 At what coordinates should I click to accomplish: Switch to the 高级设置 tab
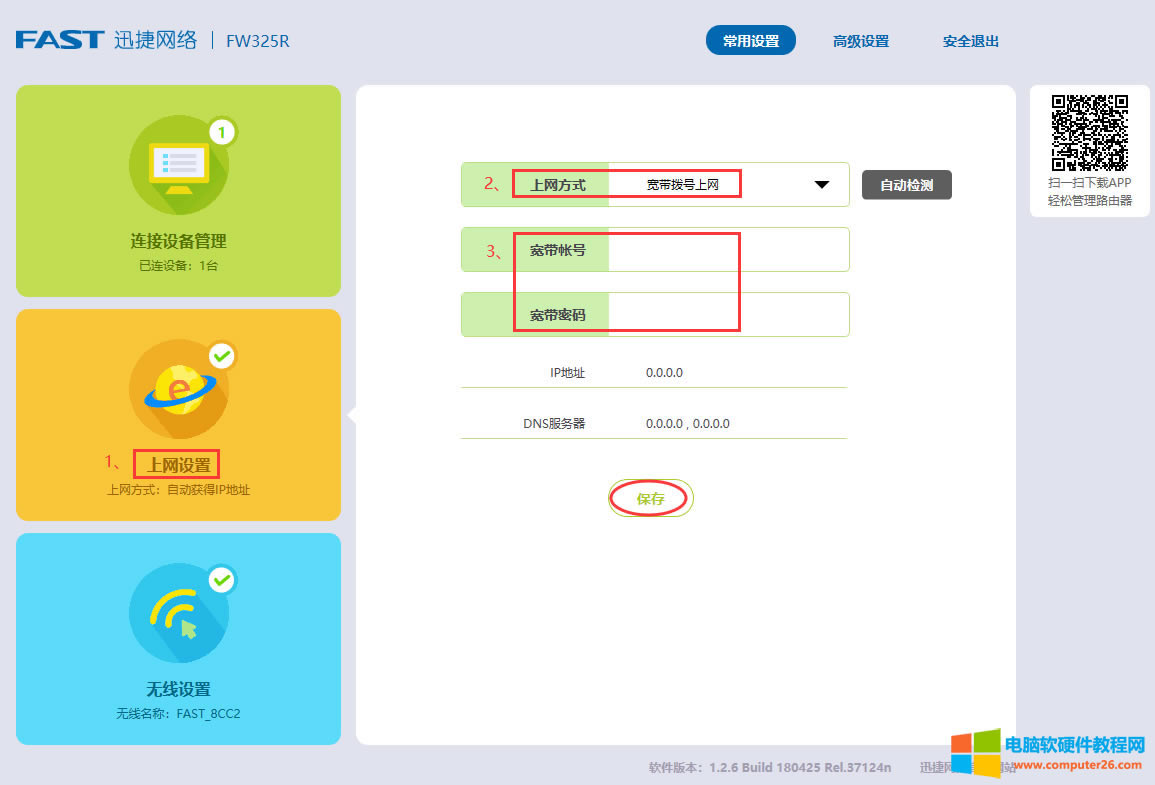[x=860, y=41]
